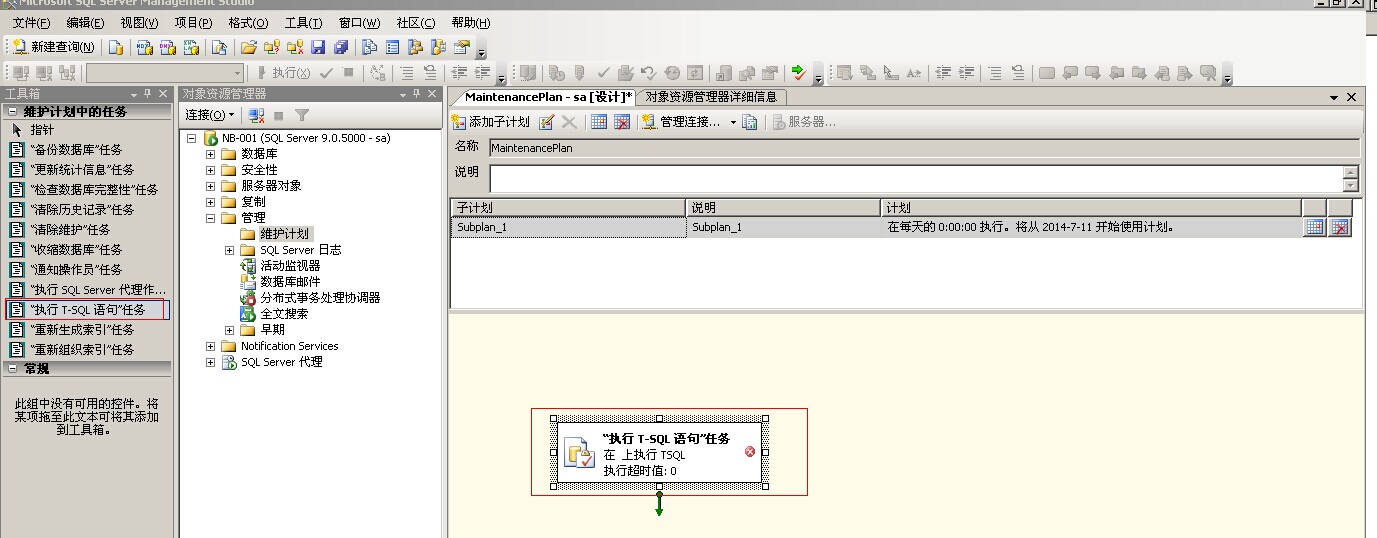1377x538 pixels.
Task: Start an Analysis Services MDX query
Action: coord(144,47)
